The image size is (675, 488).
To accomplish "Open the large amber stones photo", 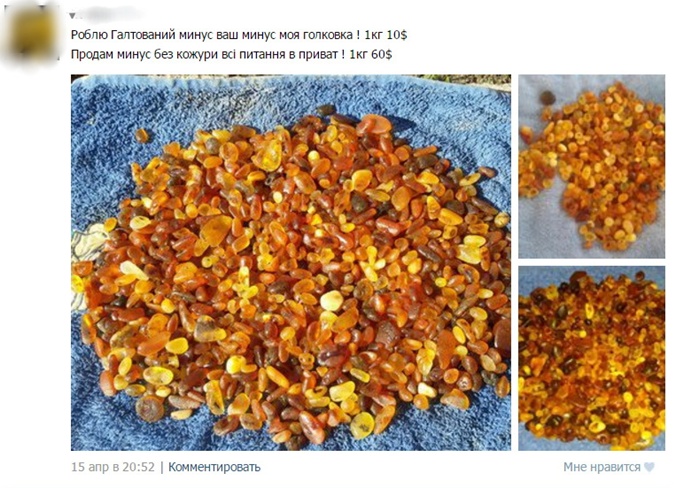I will (x=291, y=263).
